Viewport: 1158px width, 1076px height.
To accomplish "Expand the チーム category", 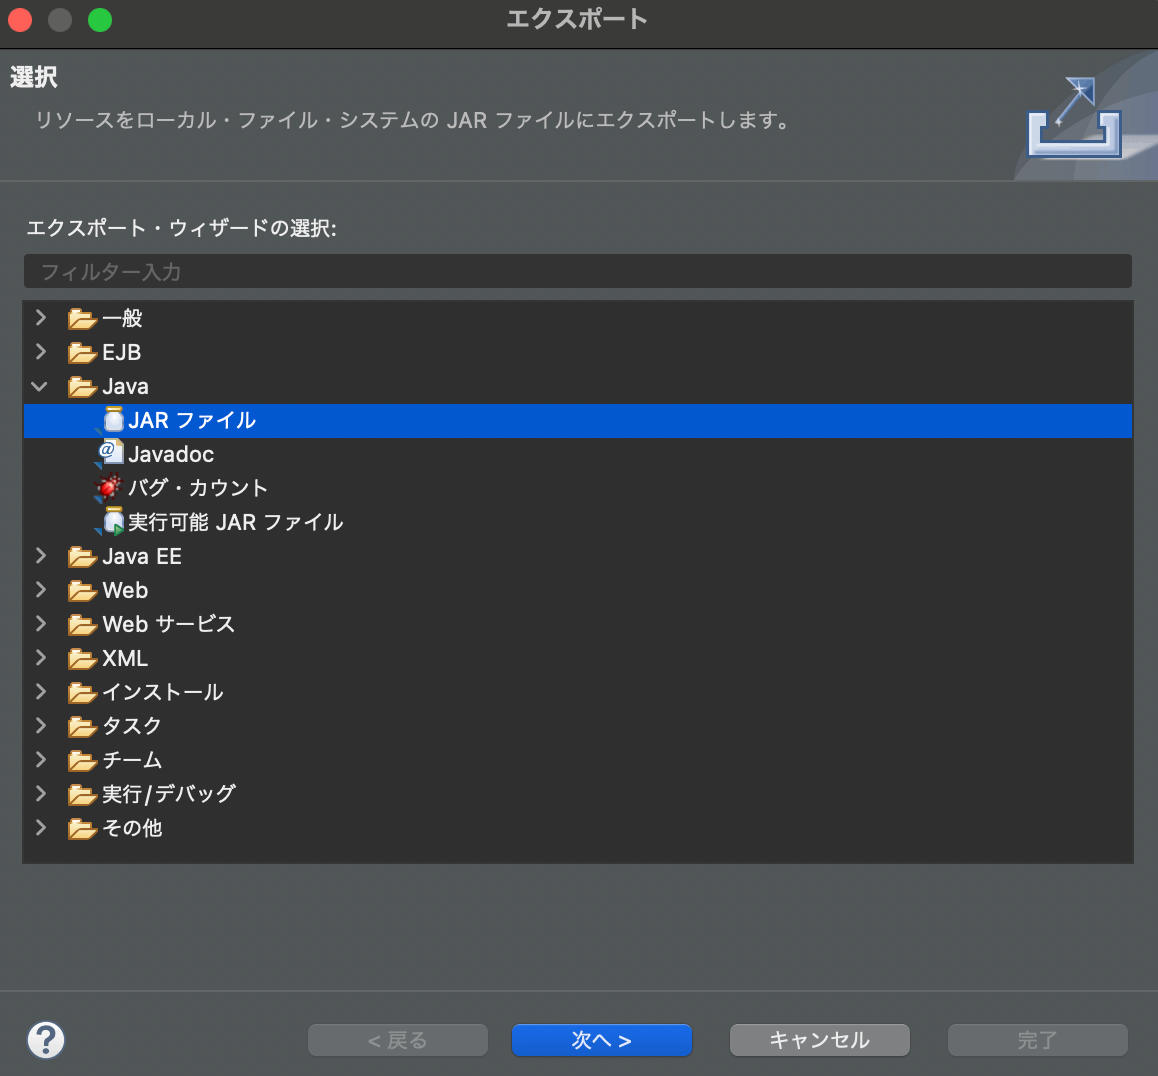I will click(41, 759).
